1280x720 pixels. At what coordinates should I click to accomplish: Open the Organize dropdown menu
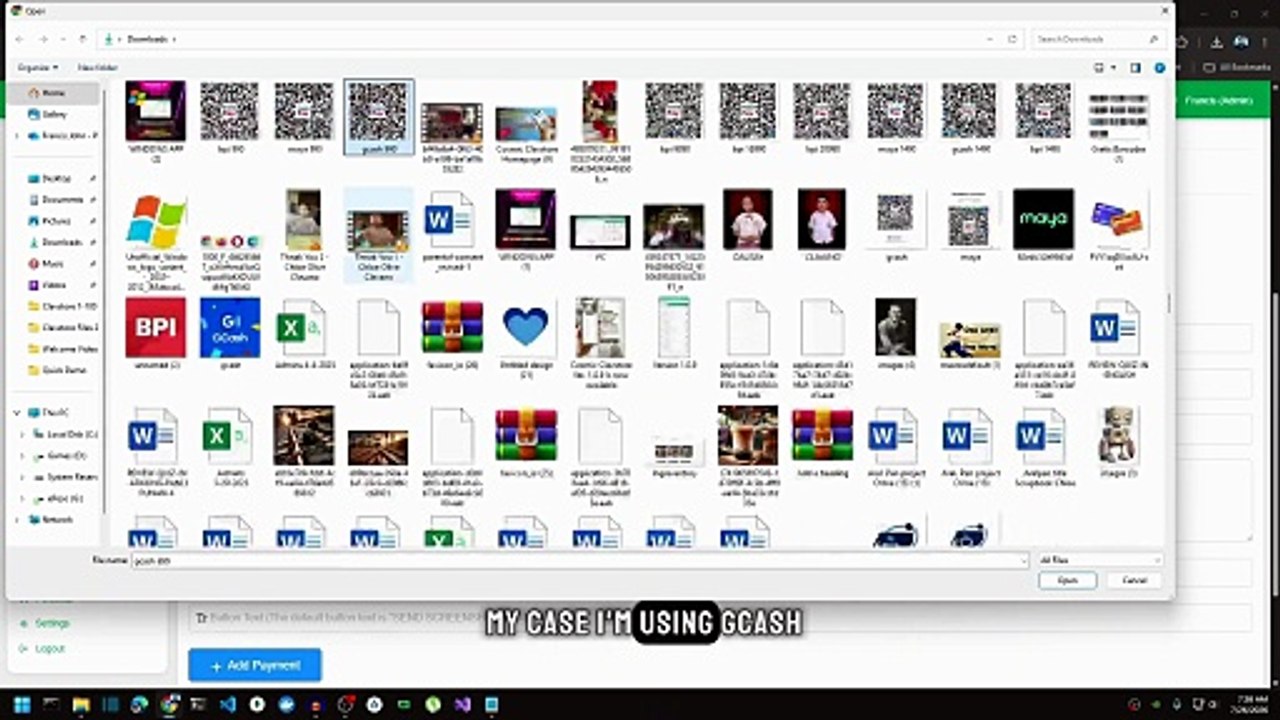coord(38,68)
